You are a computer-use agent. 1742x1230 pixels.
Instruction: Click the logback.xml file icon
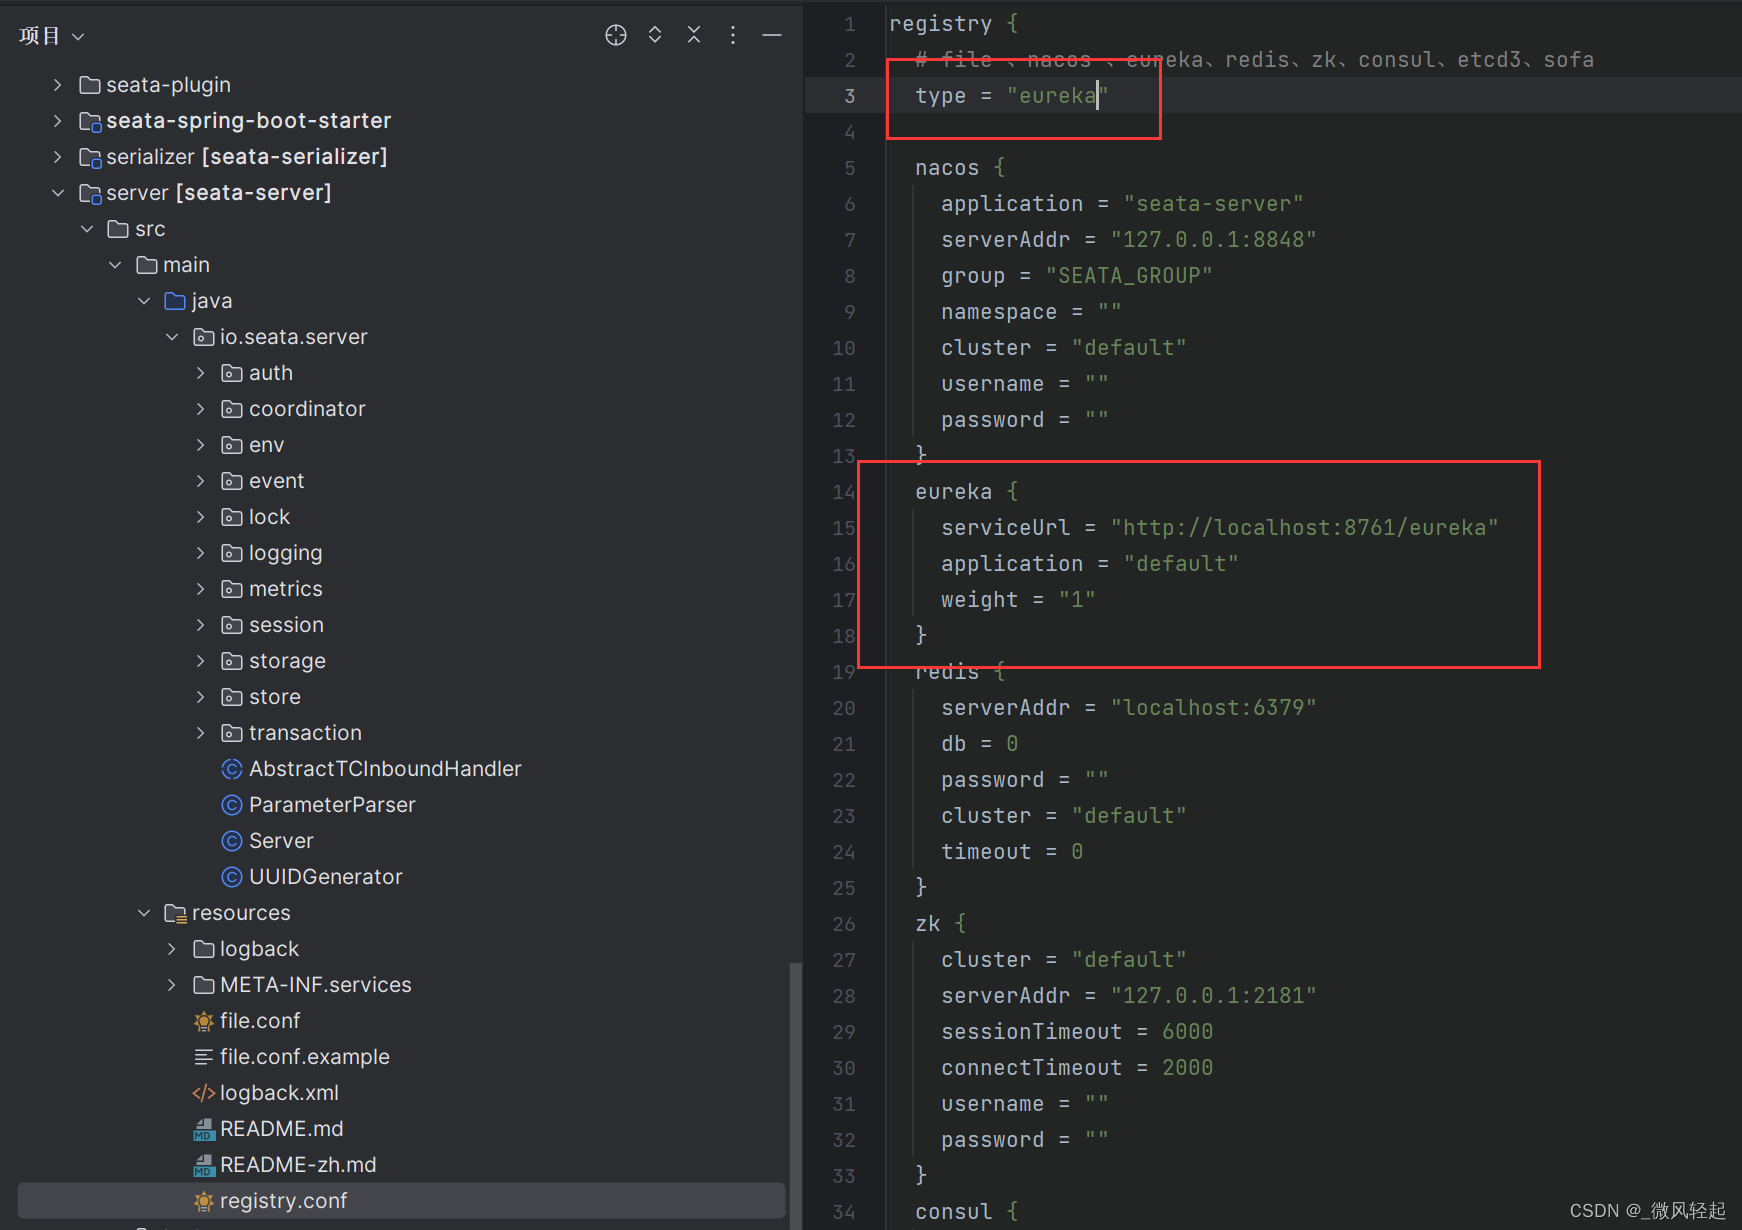204,1093
